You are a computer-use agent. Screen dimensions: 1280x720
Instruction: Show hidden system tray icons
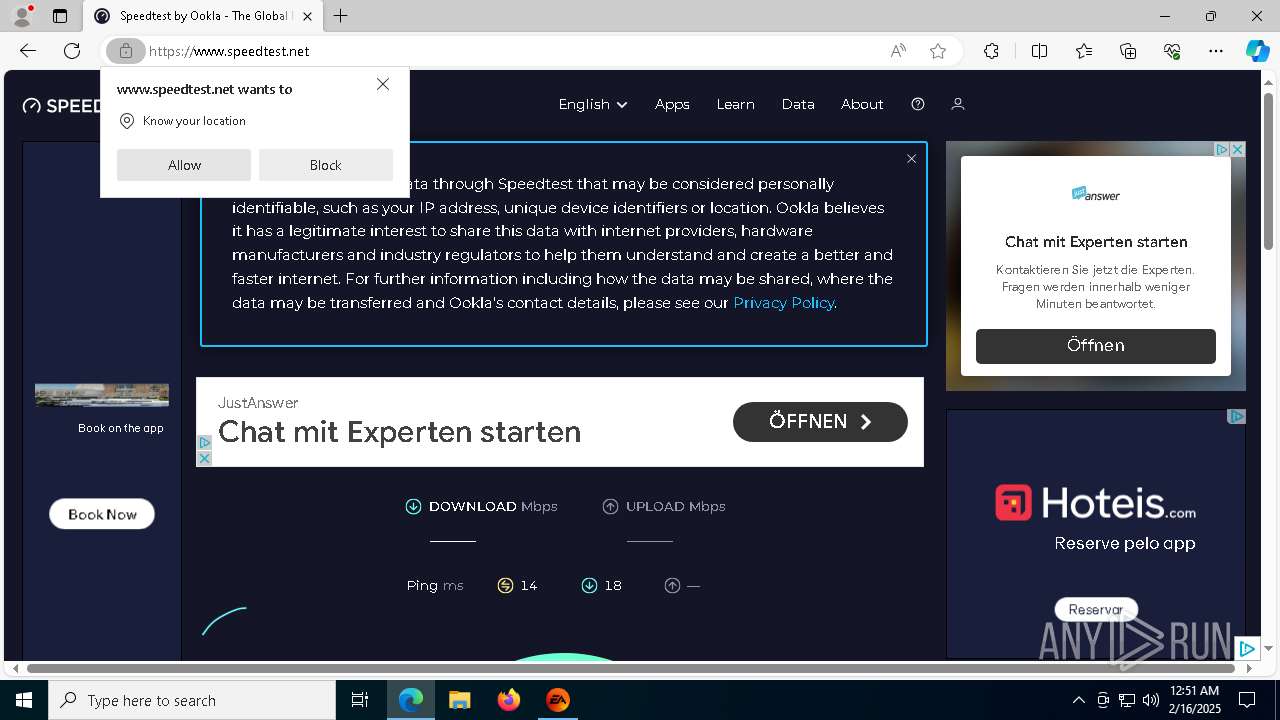coord(1078,700)
